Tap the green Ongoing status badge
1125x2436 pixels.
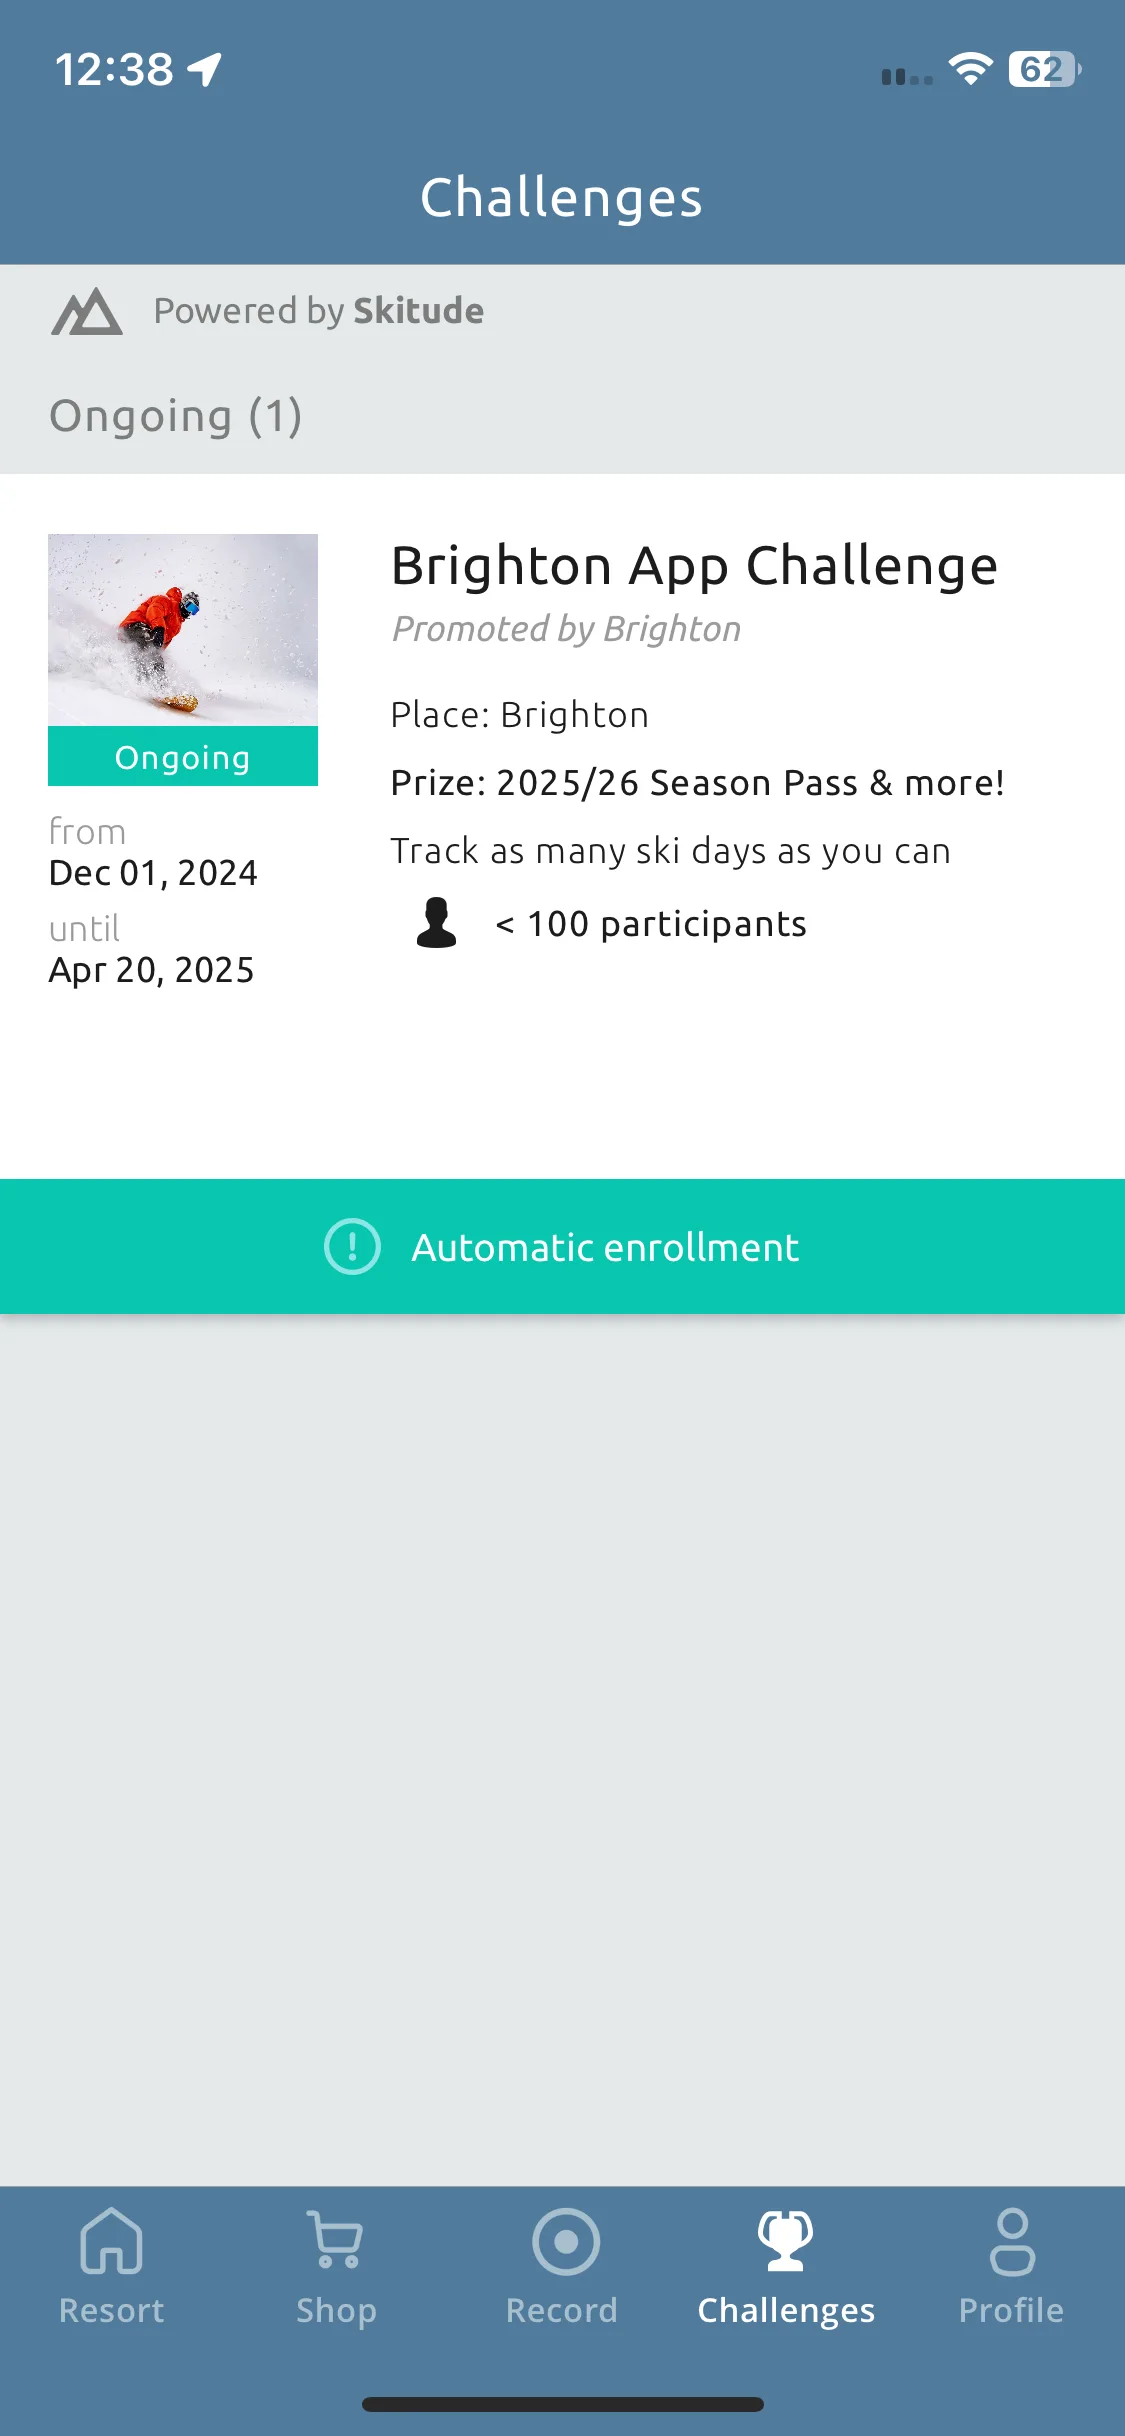[183, 757]
